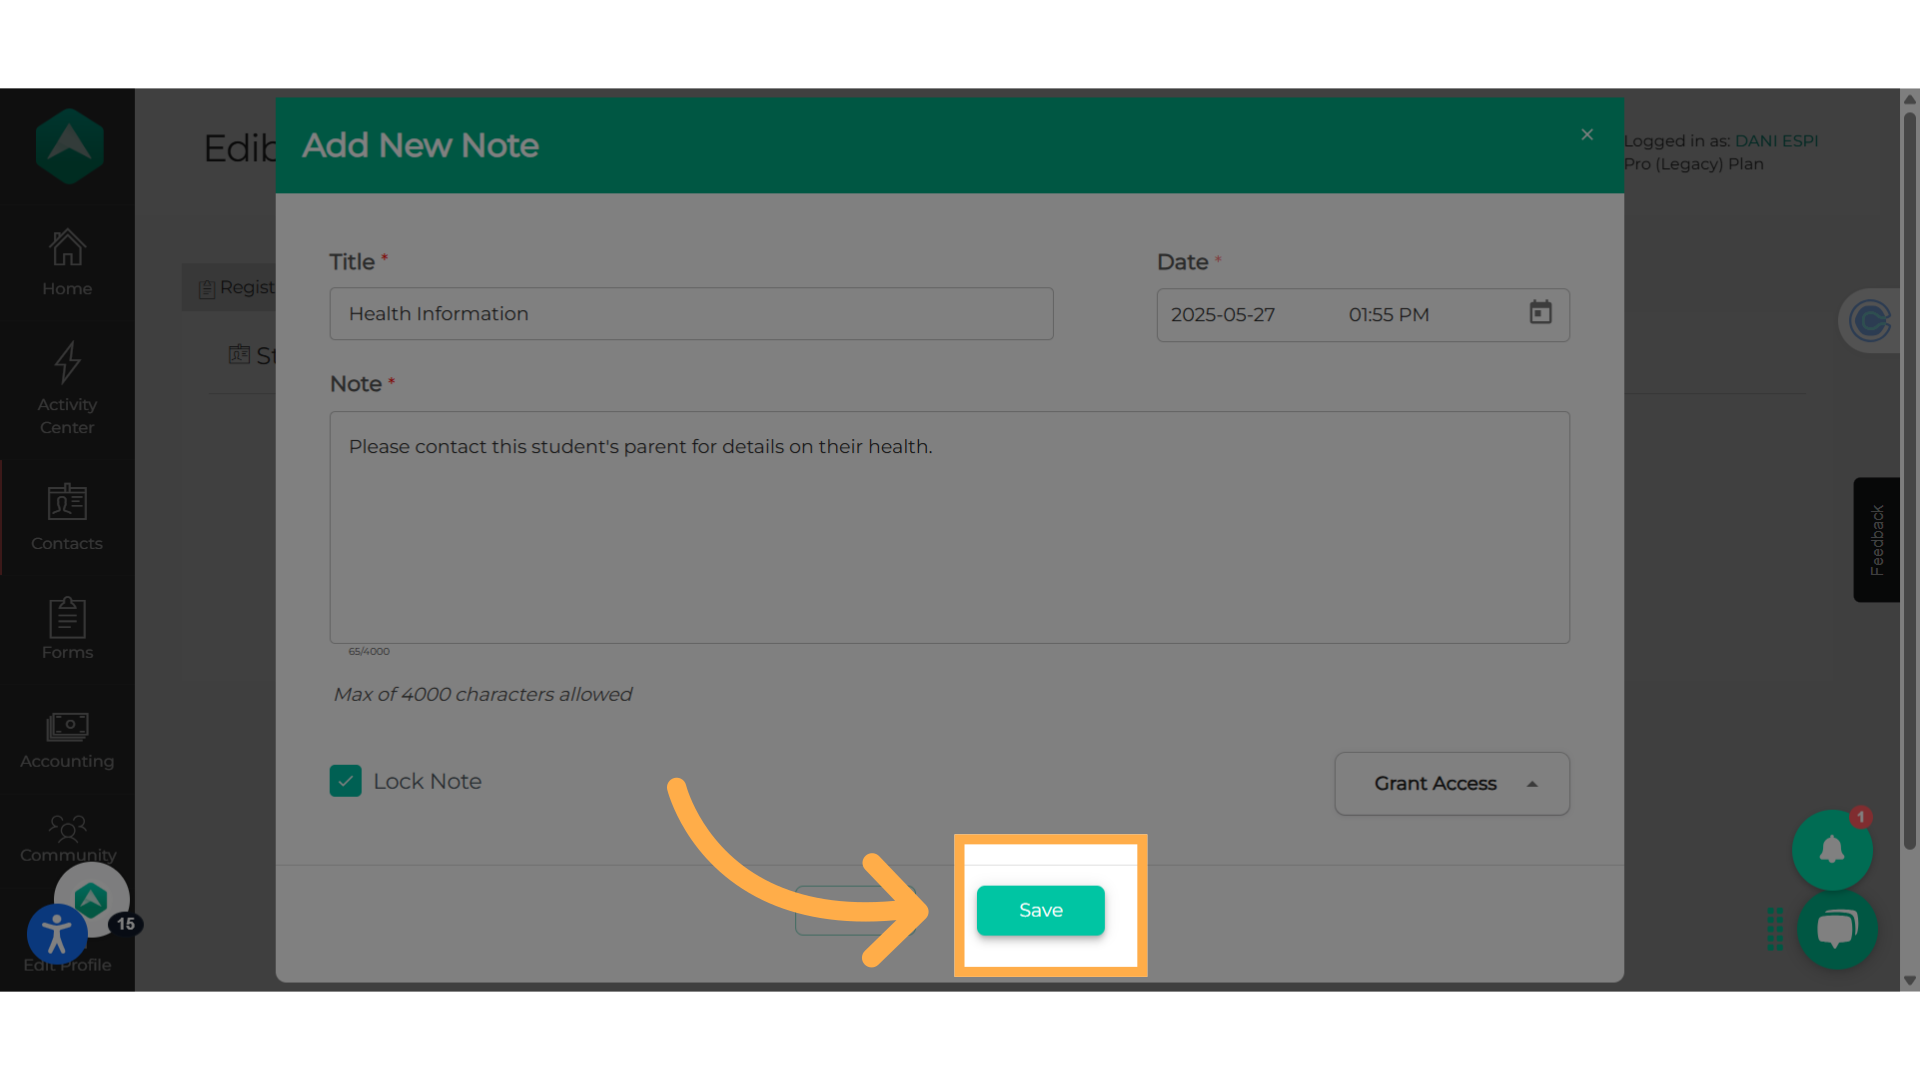The height and width of the screenshot is (1080, 1920).
Task: Open the notifications bell
Action: click(1831, 850)
